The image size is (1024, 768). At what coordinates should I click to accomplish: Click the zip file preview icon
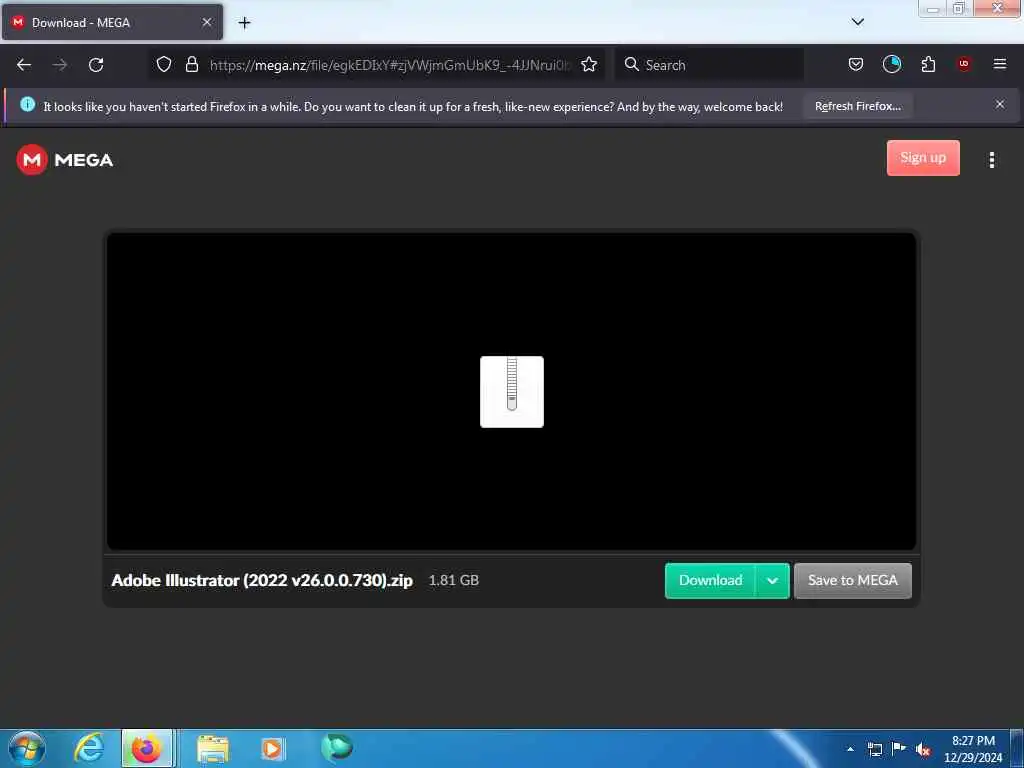coord(511,392)
